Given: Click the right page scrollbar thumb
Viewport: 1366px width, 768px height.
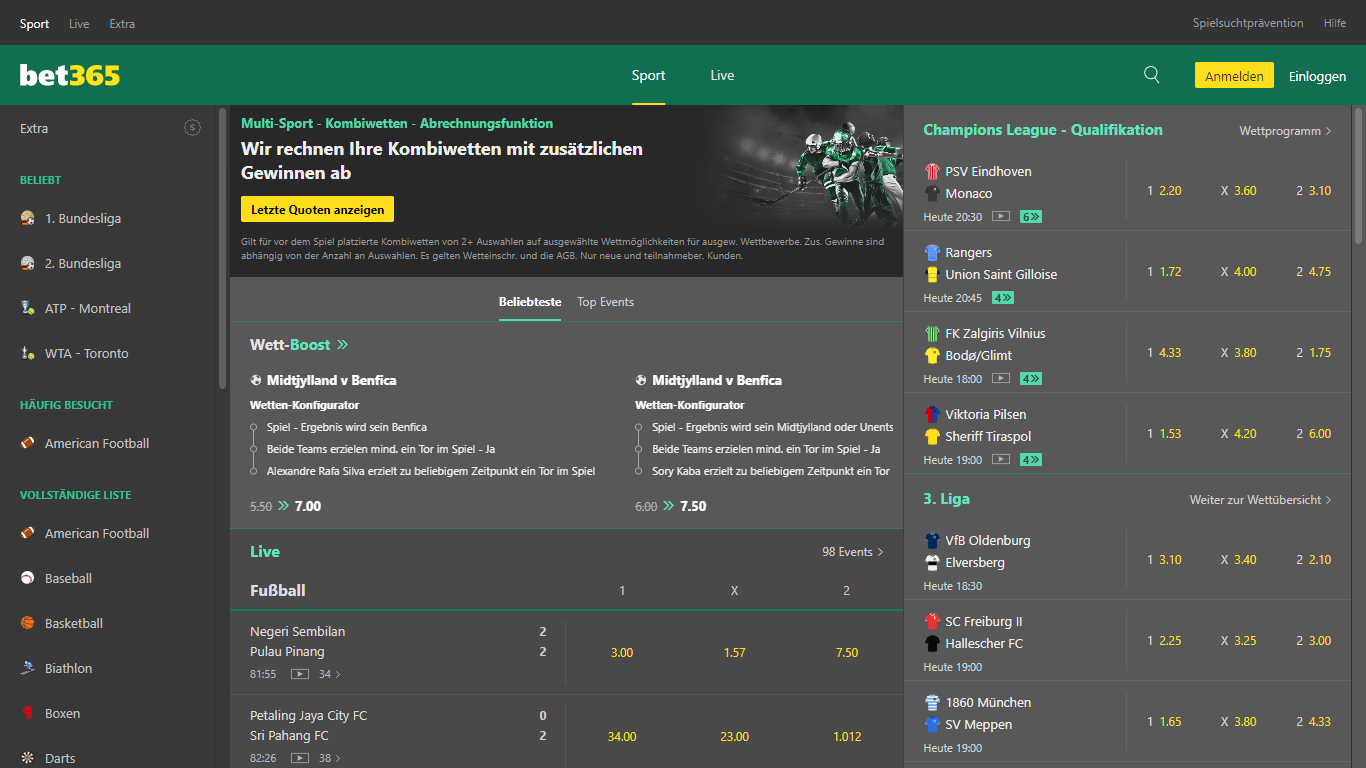Looking at the screenshot, I should coord(1359,175).
